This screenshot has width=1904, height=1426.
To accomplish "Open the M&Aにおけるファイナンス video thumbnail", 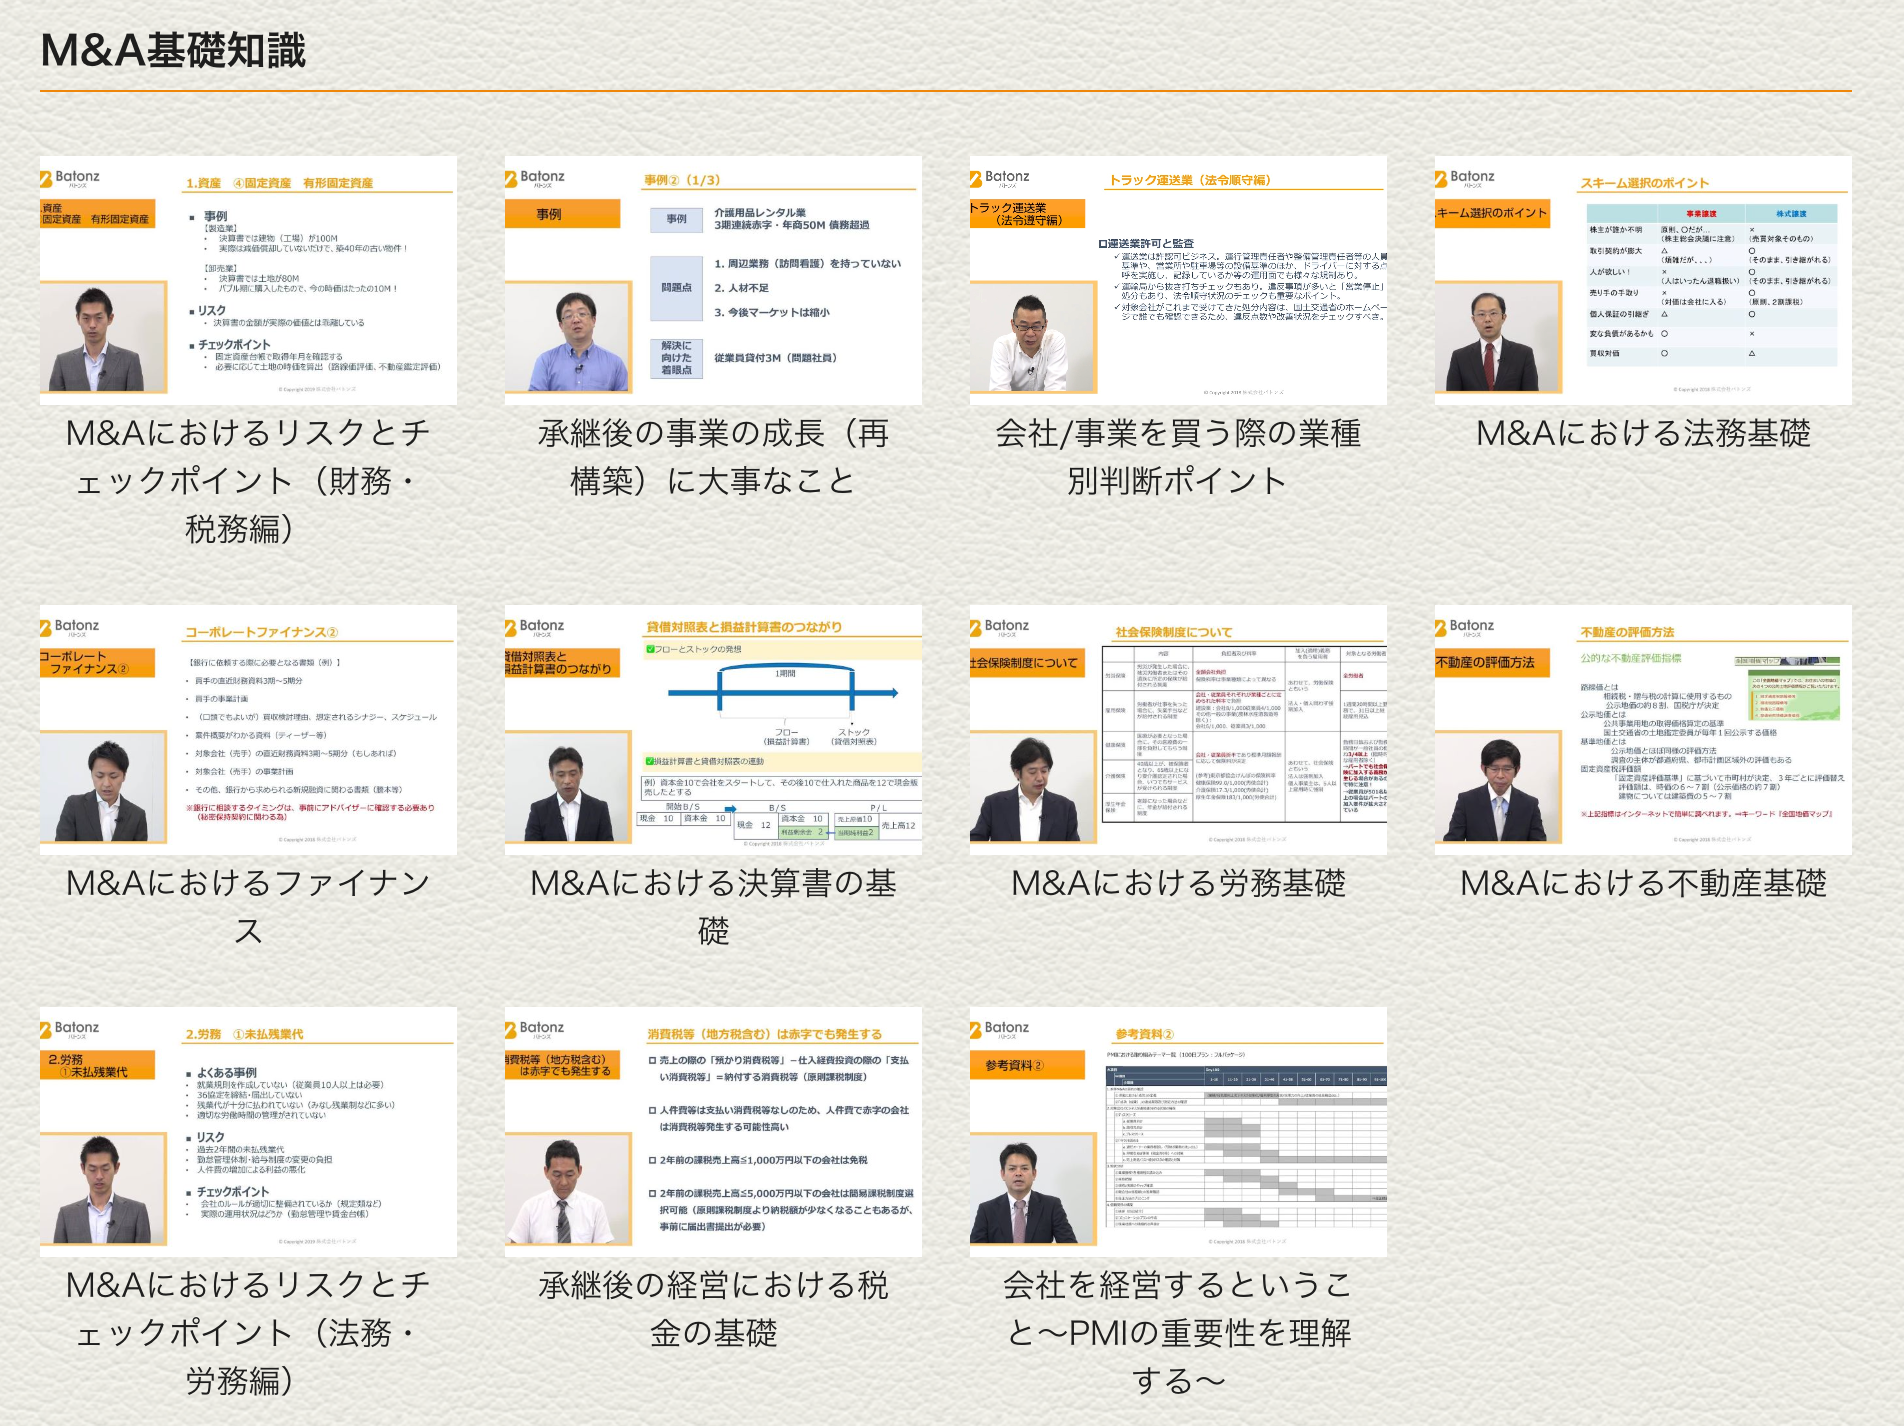I will coord(248,730).
